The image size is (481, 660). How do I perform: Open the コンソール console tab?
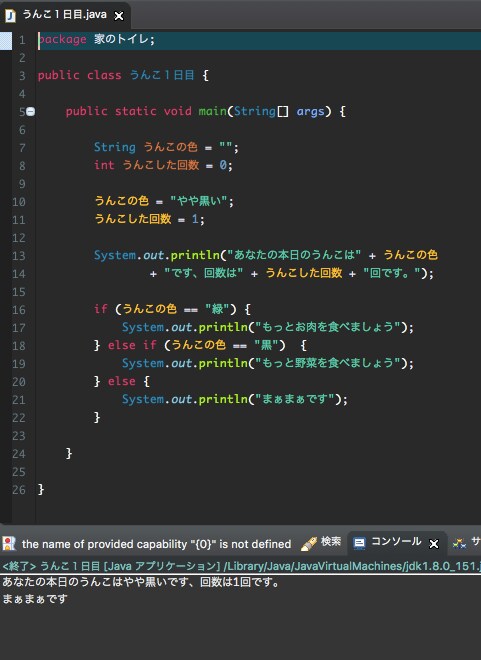coord(396,541)
